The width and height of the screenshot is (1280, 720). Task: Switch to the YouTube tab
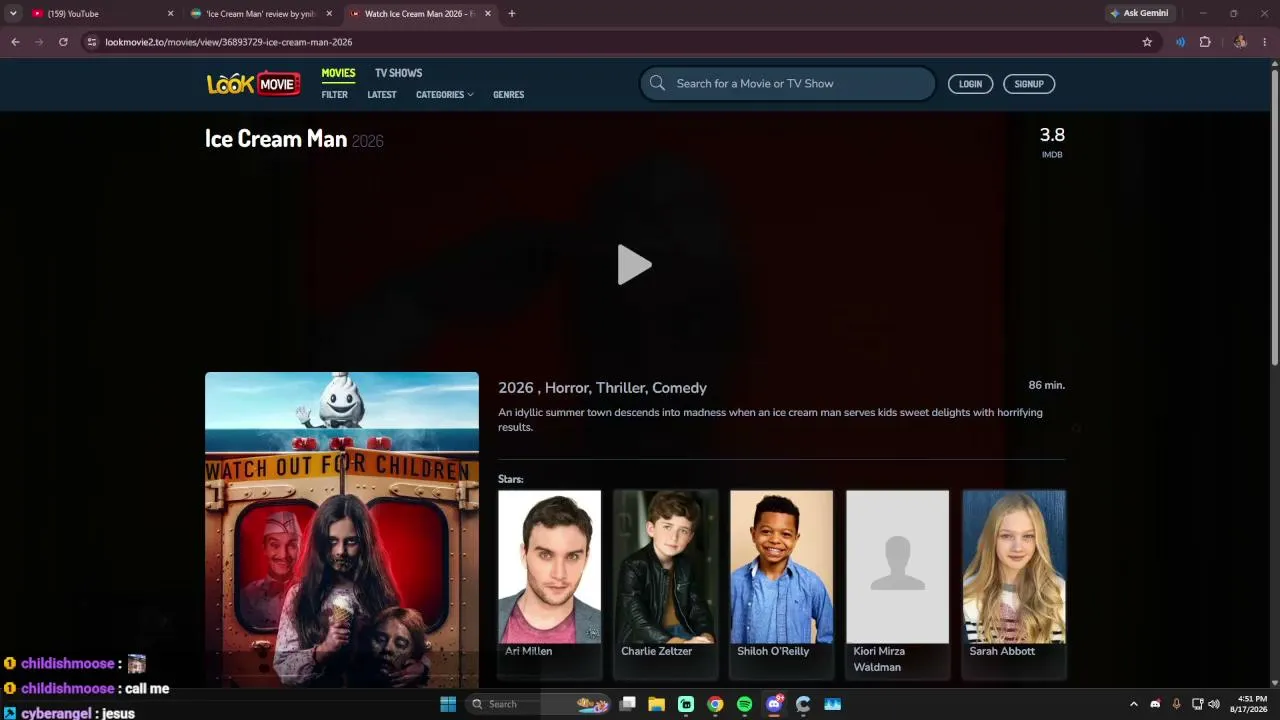tap(100, 14)
